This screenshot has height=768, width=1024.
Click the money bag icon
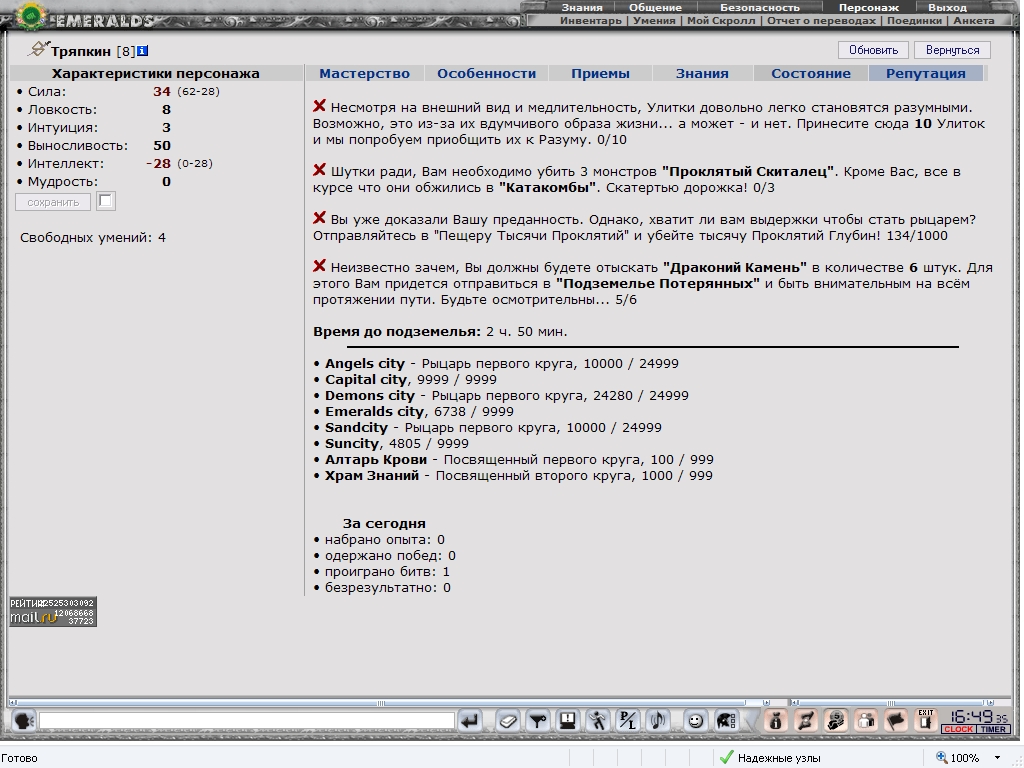tap(776, 721)
